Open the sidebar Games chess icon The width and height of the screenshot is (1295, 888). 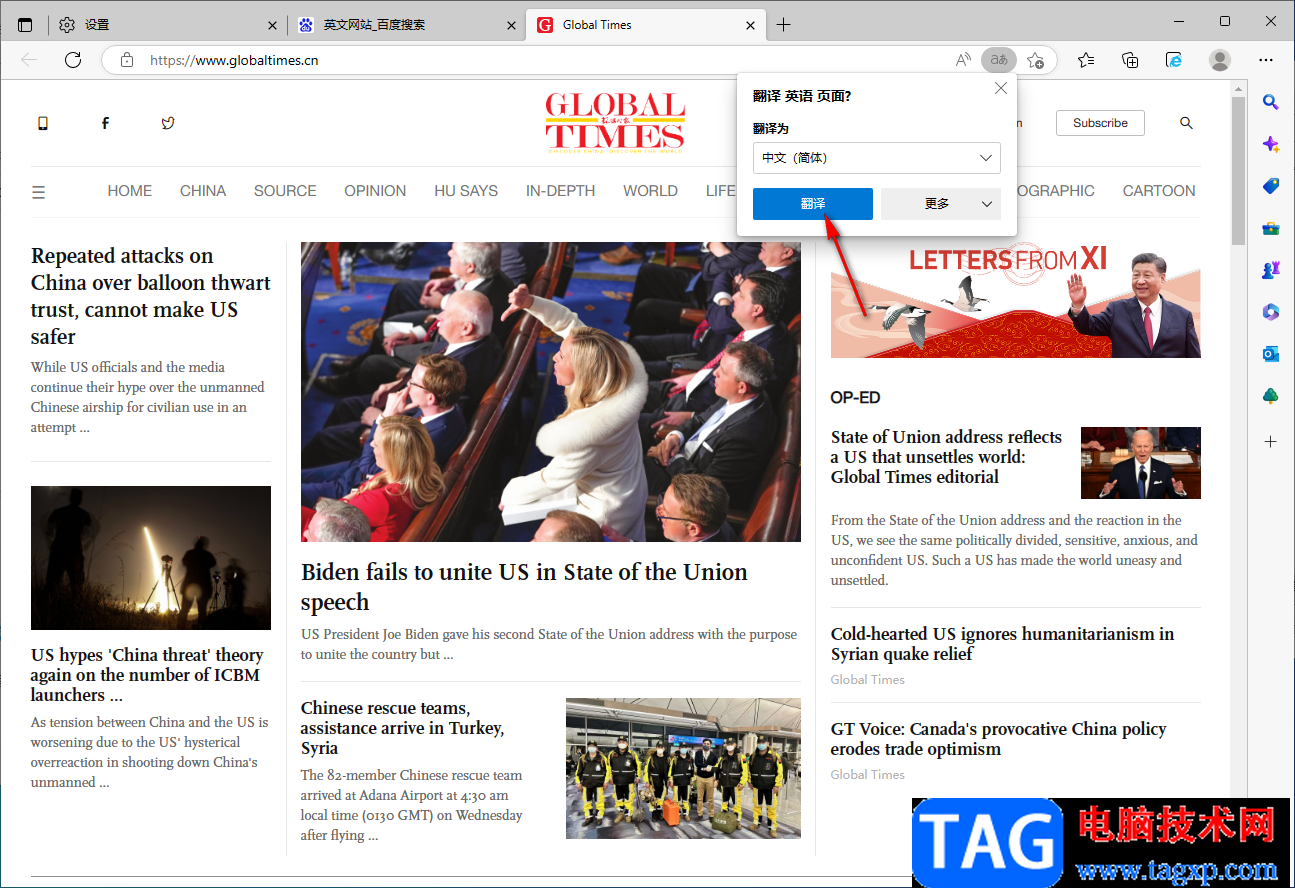(x=1271, y=270)
